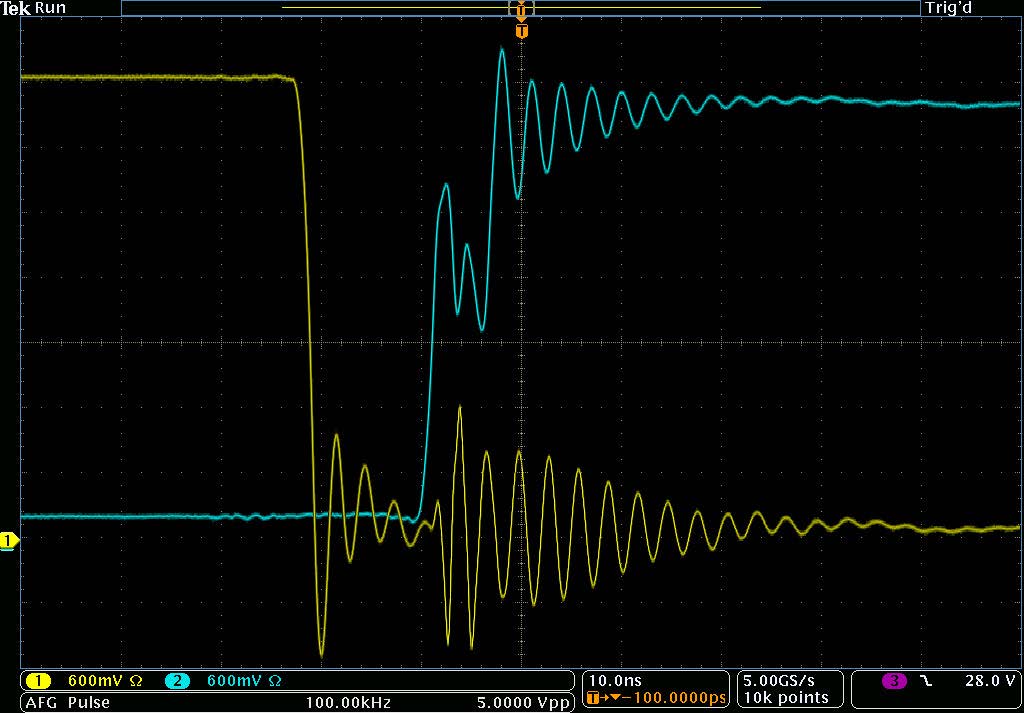Click the channel 1 ground reference marker
This screenshot has width=1024, height=713.
[x=8, y=541]
